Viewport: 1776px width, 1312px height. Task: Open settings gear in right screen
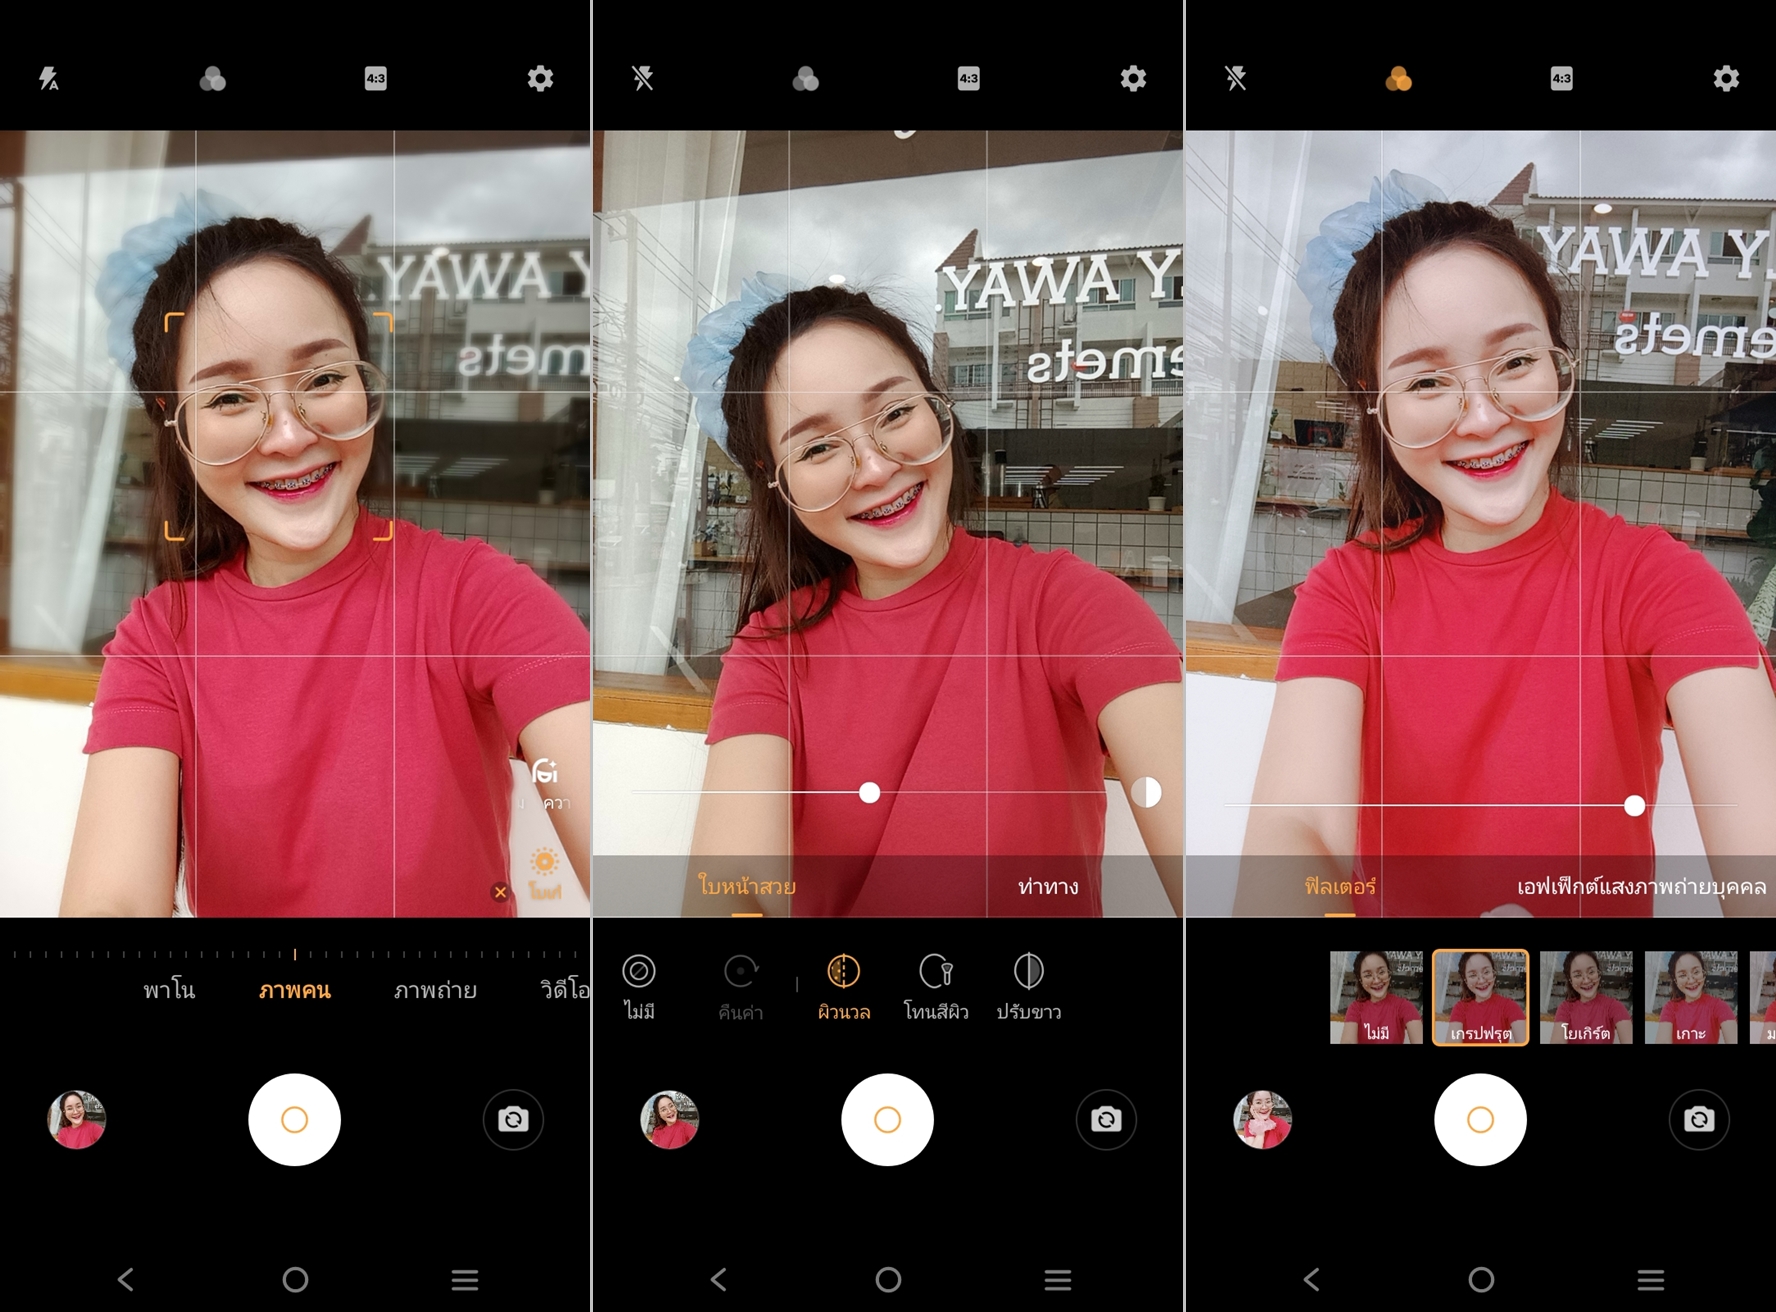[x=1726, y=78]
